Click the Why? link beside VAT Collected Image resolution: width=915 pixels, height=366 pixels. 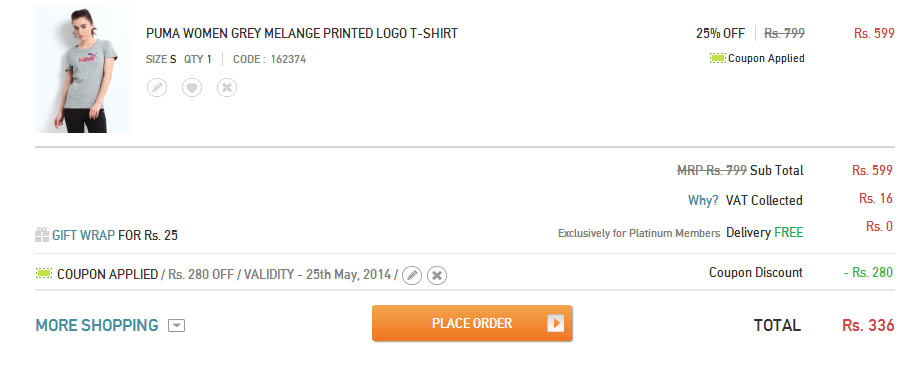pos(703,201)
